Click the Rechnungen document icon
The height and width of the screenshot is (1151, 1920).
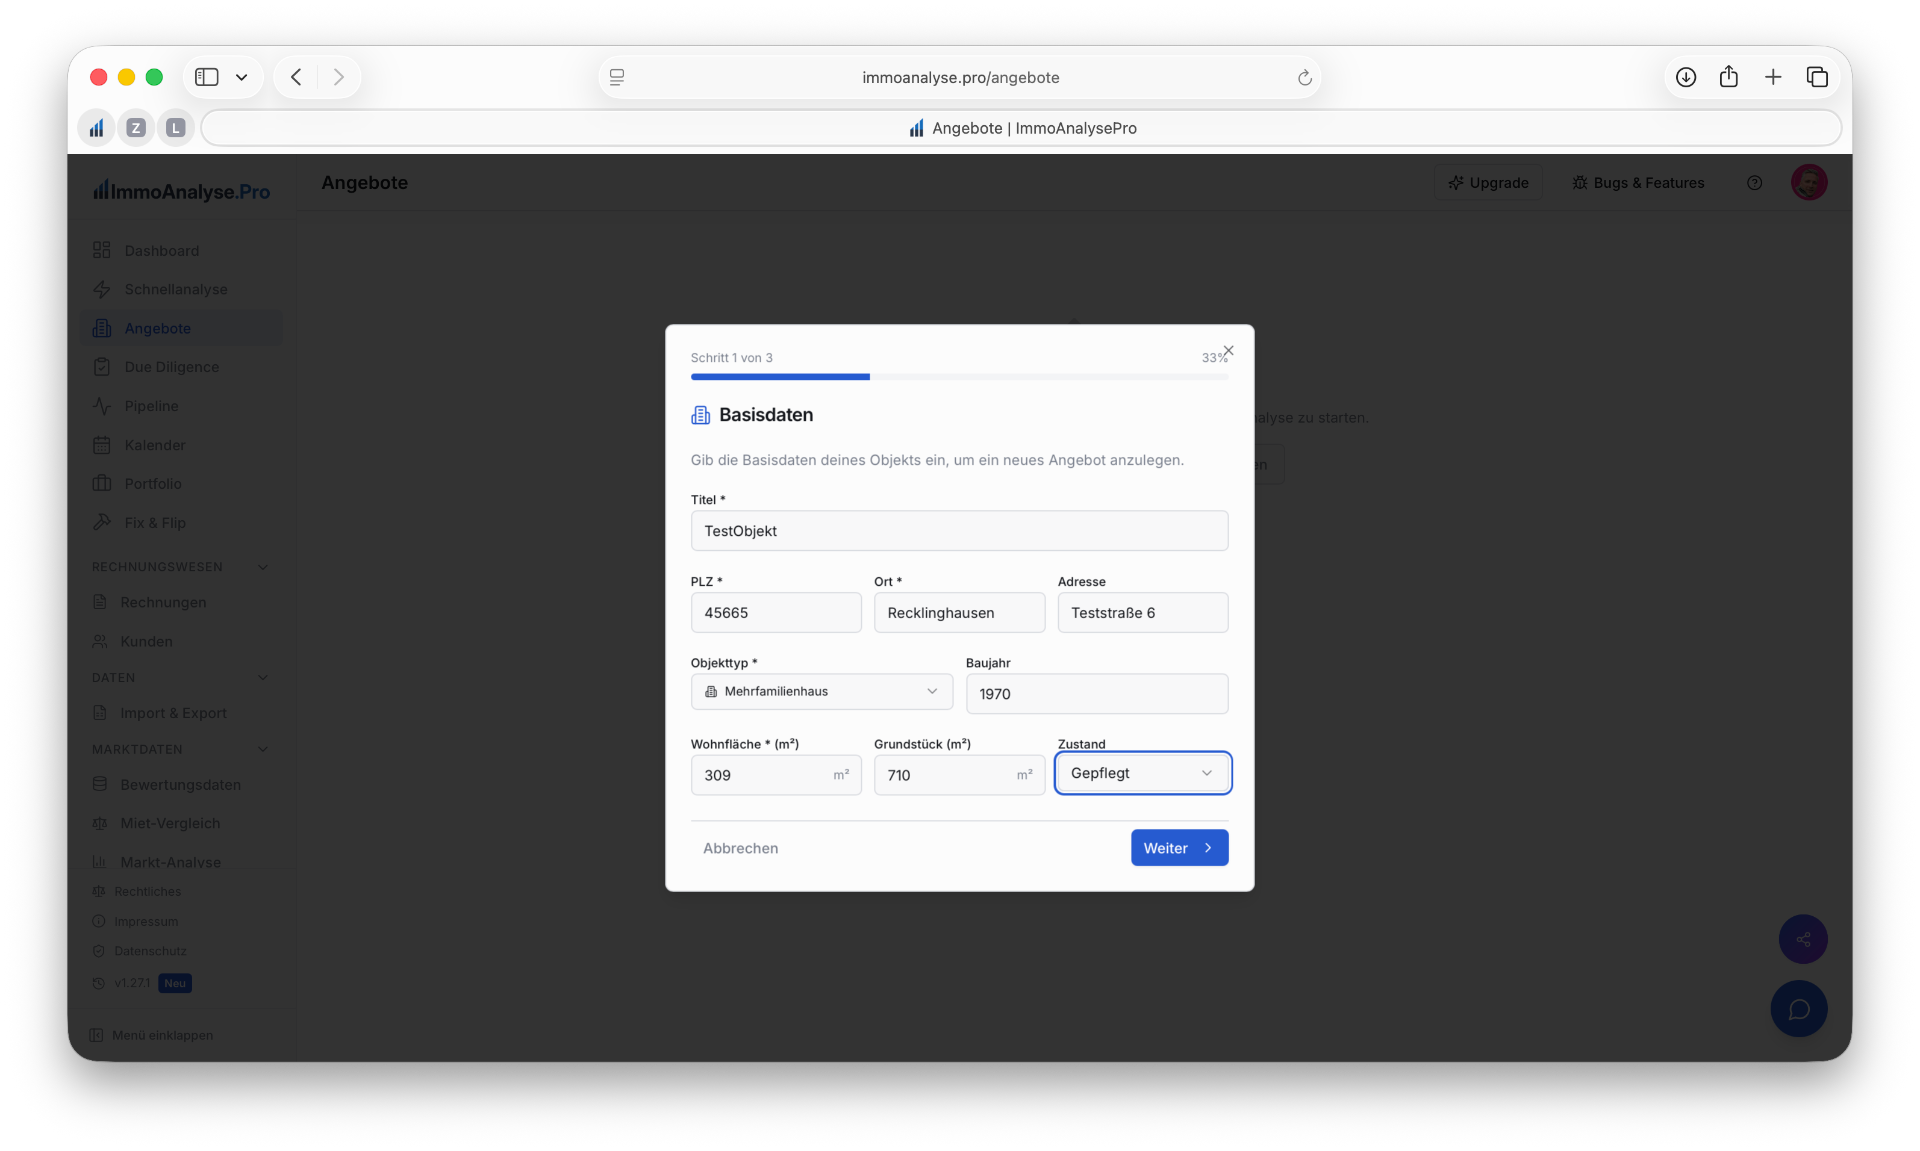pyautogui.click(x=99, y=602)
